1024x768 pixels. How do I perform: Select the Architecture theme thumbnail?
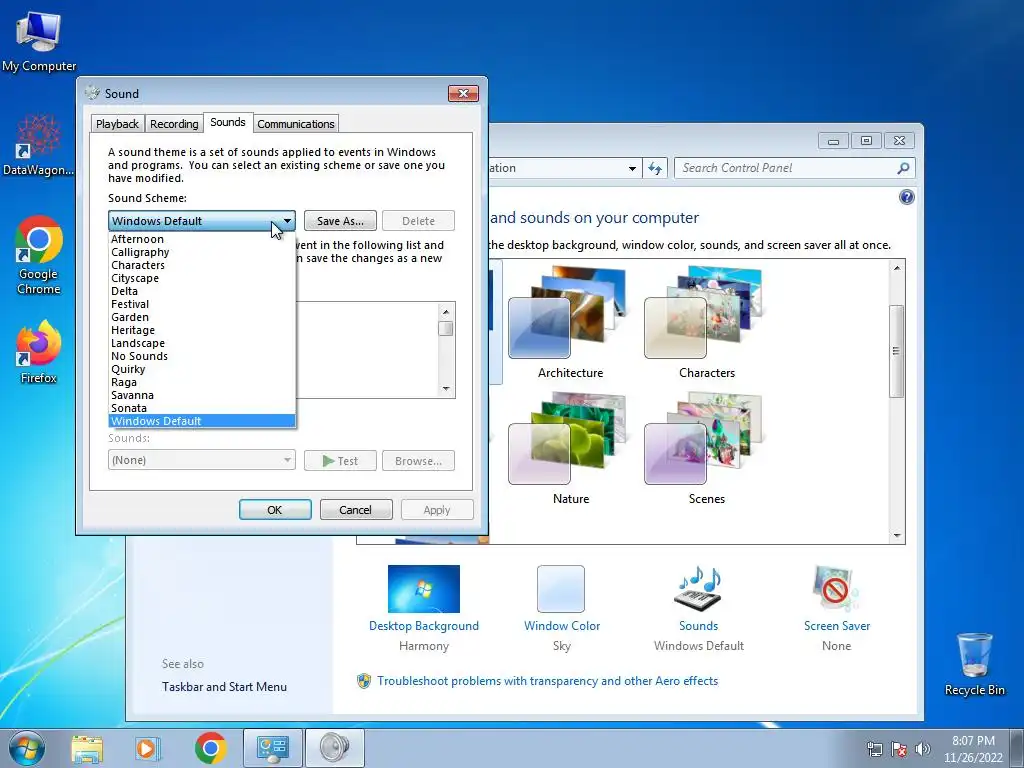[567, 313]
